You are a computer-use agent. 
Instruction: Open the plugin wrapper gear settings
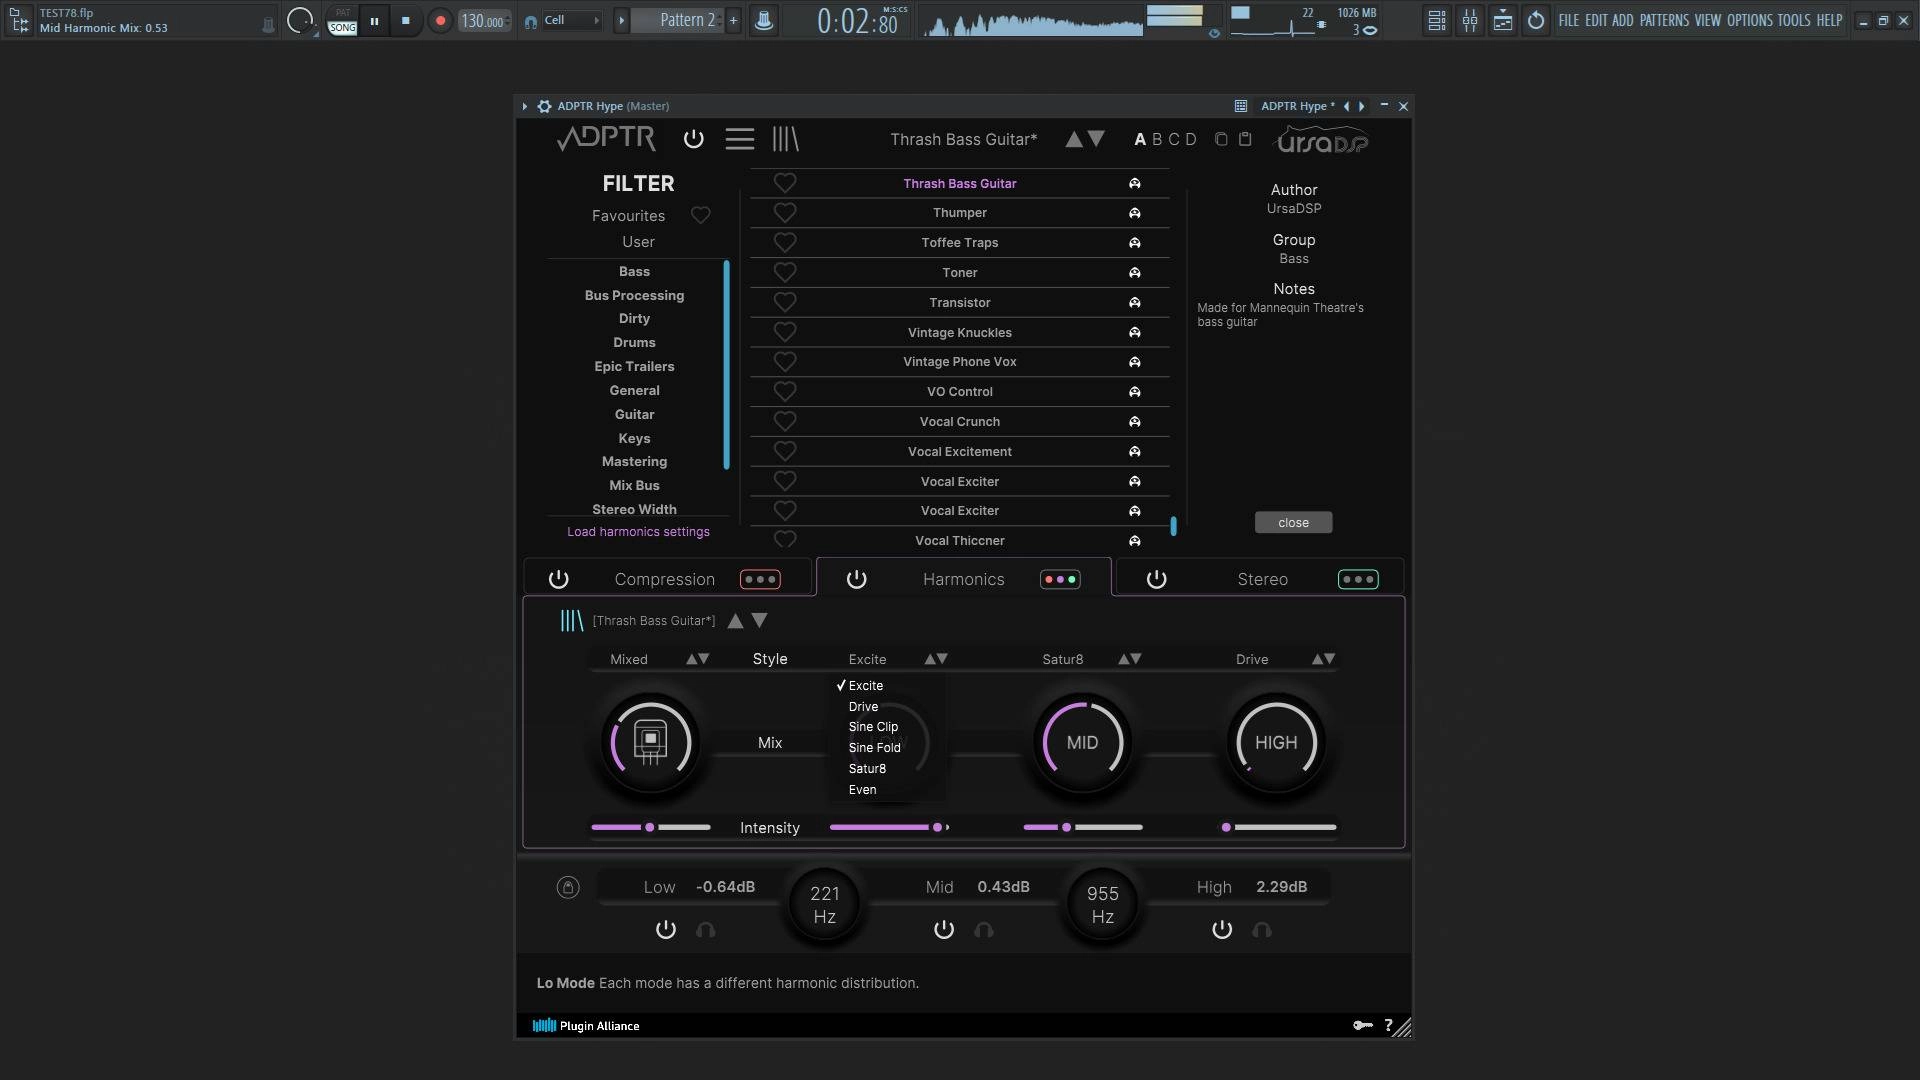click(544, 106)
